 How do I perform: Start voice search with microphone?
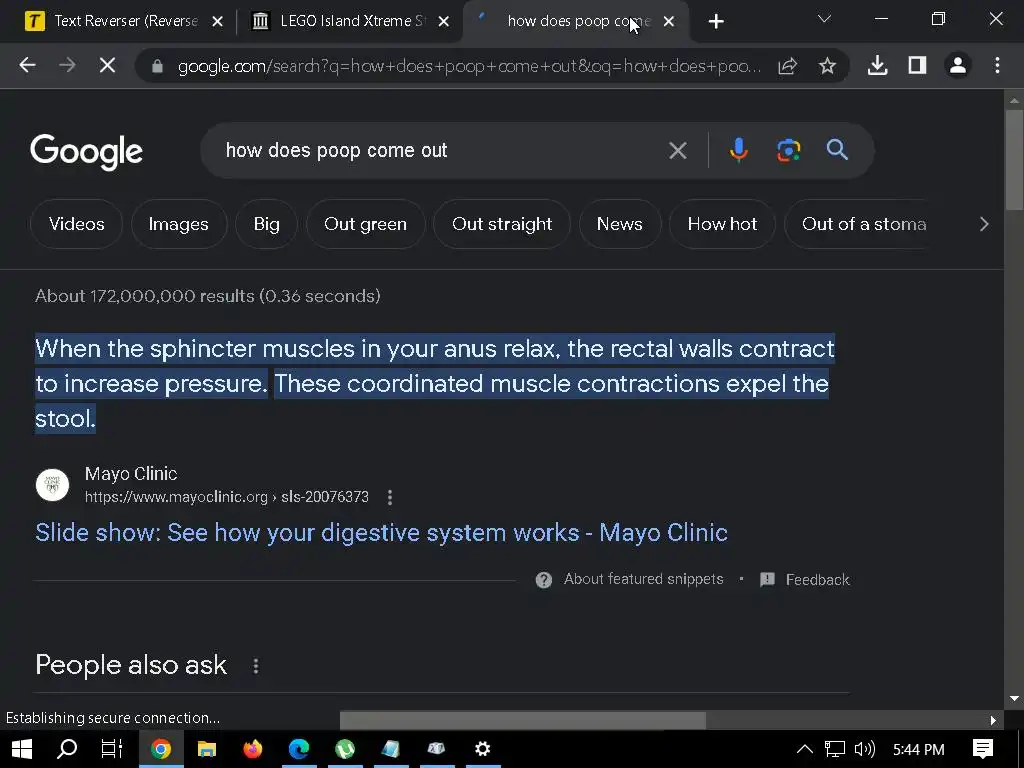click(739, 150)
